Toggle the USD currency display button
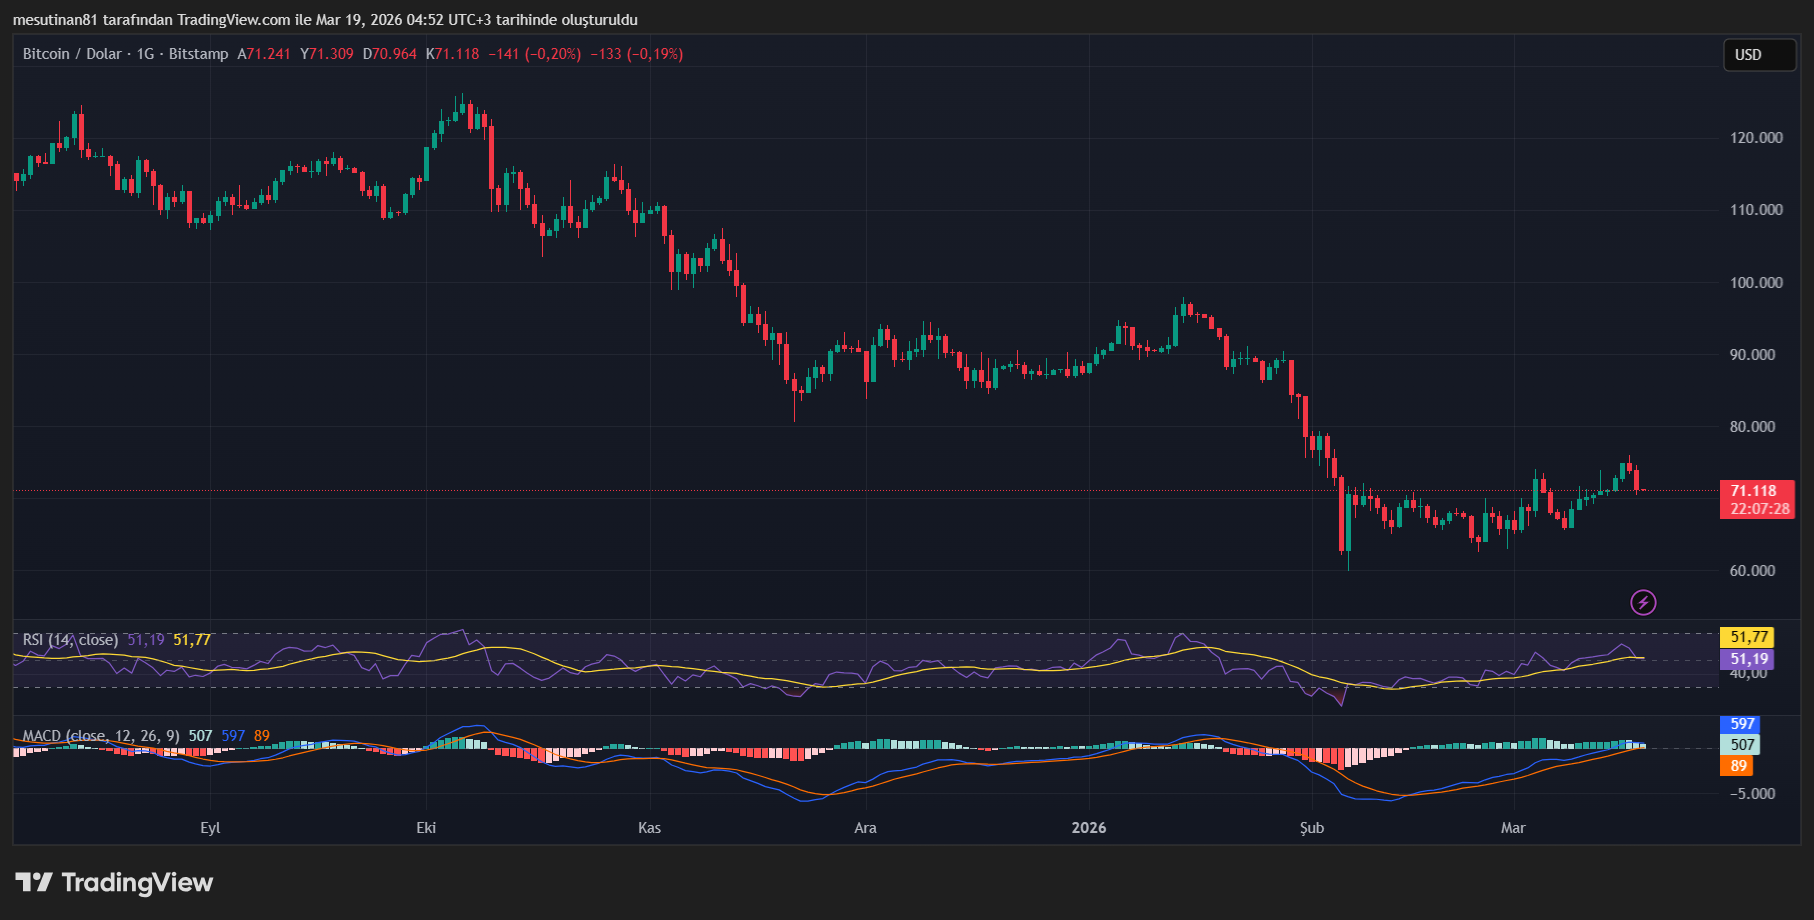The image size is (1814, 920). coord(1760,55)
